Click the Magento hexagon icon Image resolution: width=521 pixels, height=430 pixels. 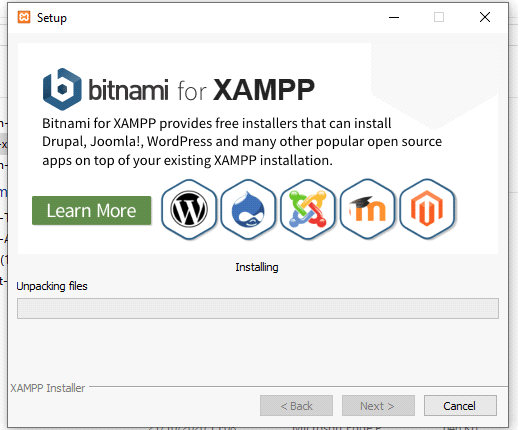click(427, 209)
